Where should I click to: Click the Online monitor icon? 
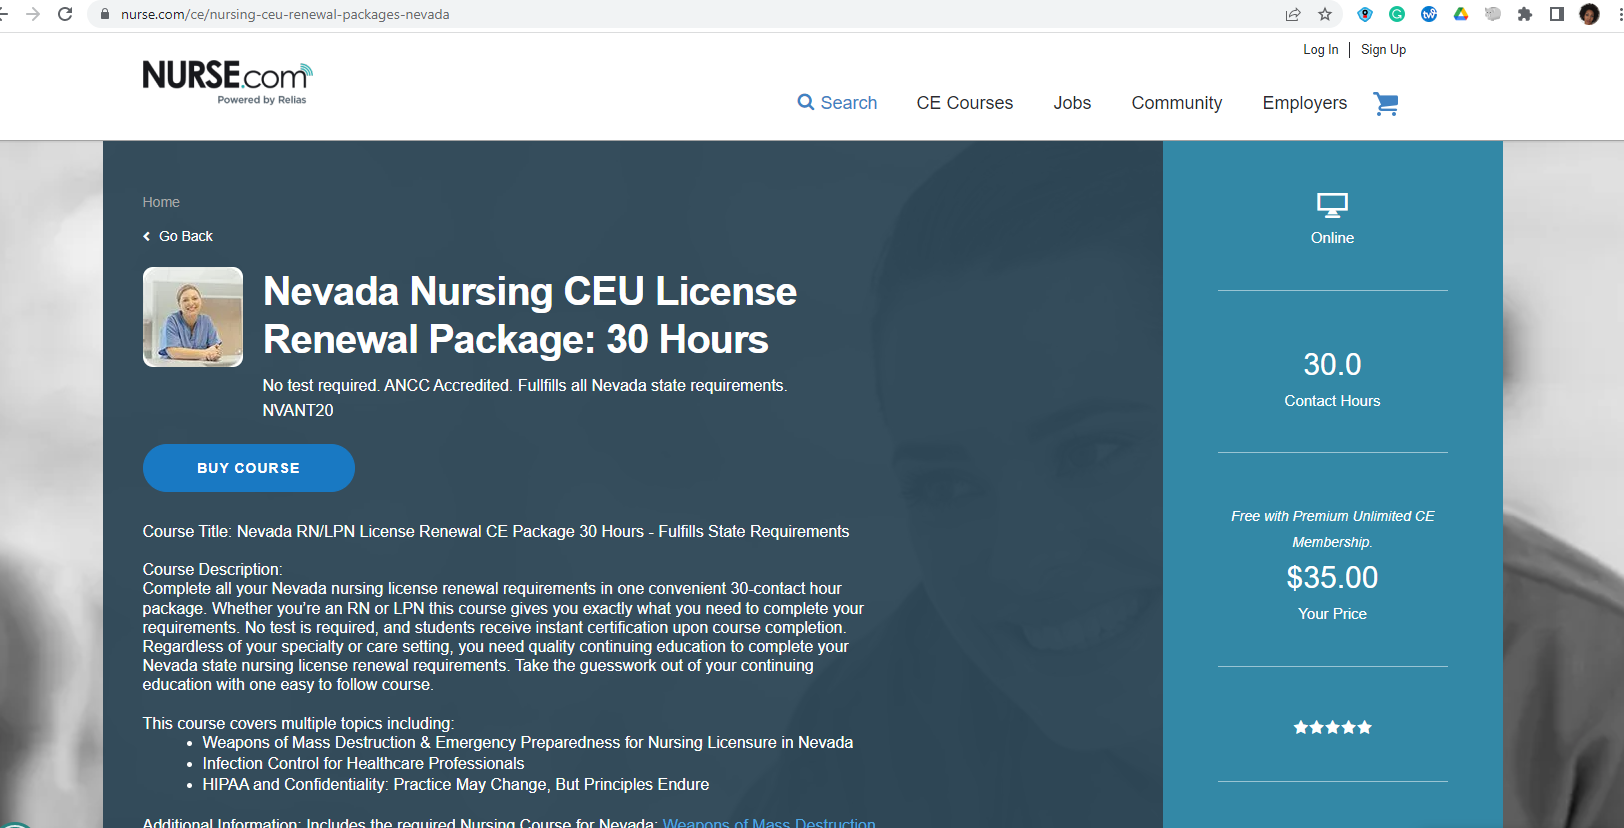(1332, 206)
